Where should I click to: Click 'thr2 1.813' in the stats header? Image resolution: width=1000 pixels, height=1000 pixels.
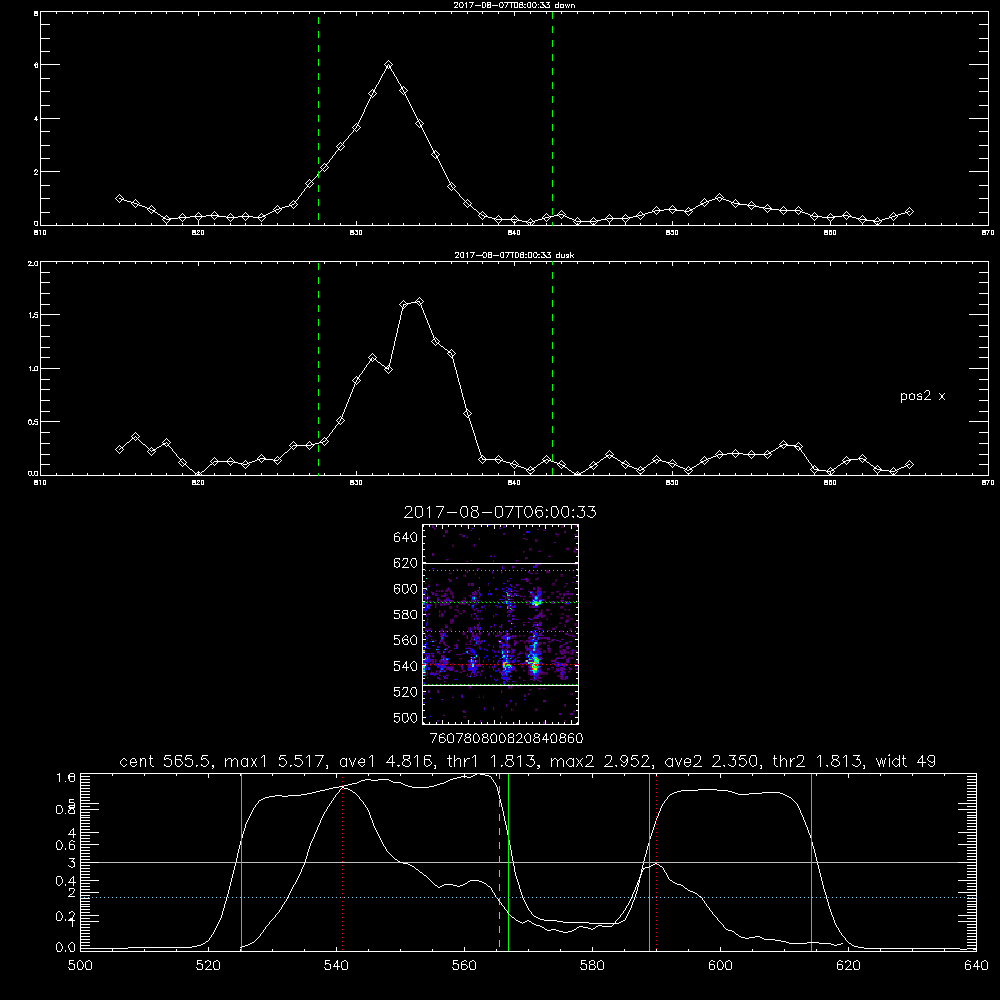pos(820,761)
